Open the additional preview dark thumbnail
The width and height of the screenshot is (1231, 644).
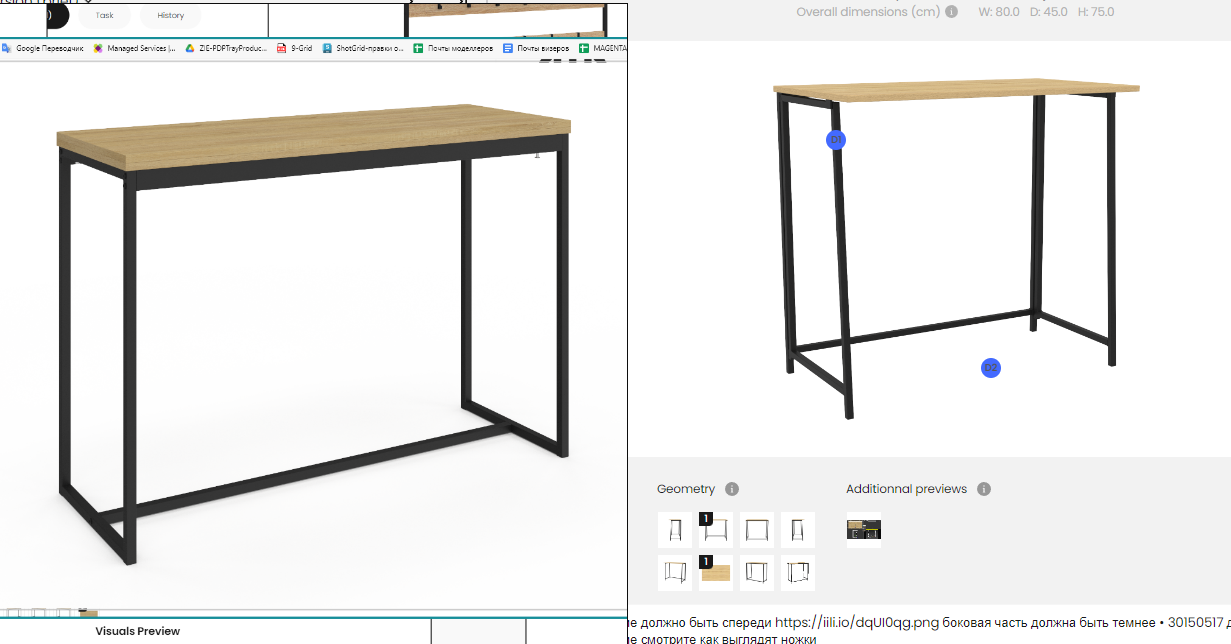click(x=864, y=530)
